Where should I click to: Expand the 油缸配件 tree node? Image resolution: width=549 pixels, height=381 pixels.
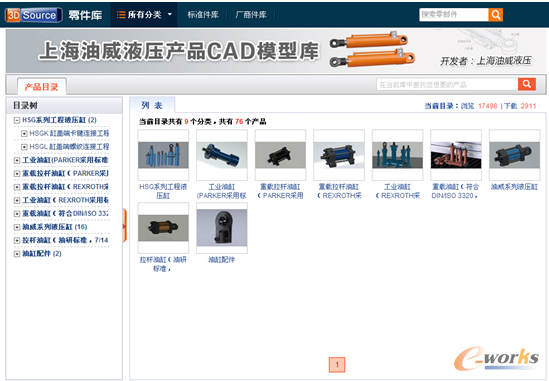click(16, 254)
